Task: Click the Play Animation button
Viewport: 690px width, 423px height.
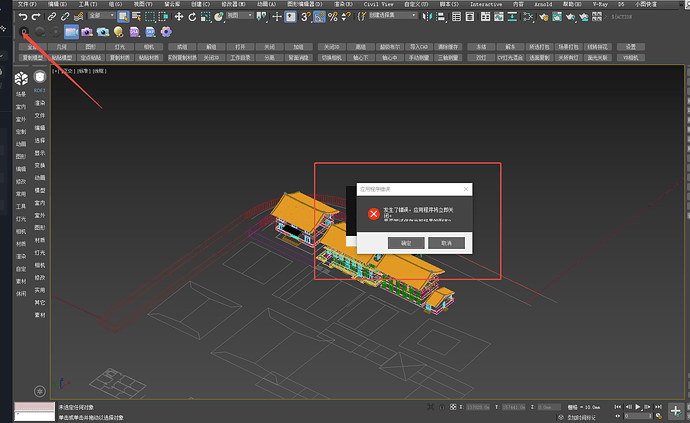Action: 638,407
